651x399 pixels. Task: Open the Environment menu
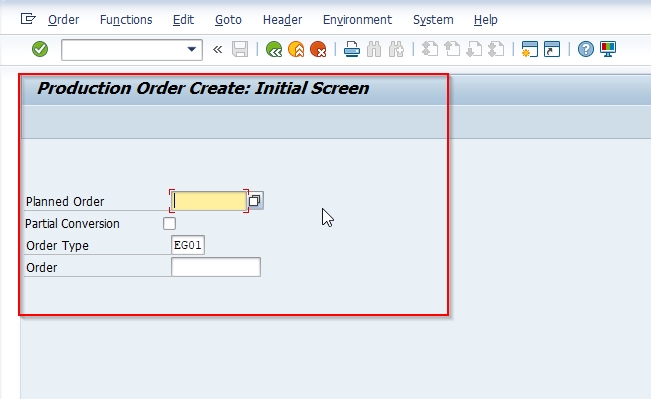tap(357, 20)
